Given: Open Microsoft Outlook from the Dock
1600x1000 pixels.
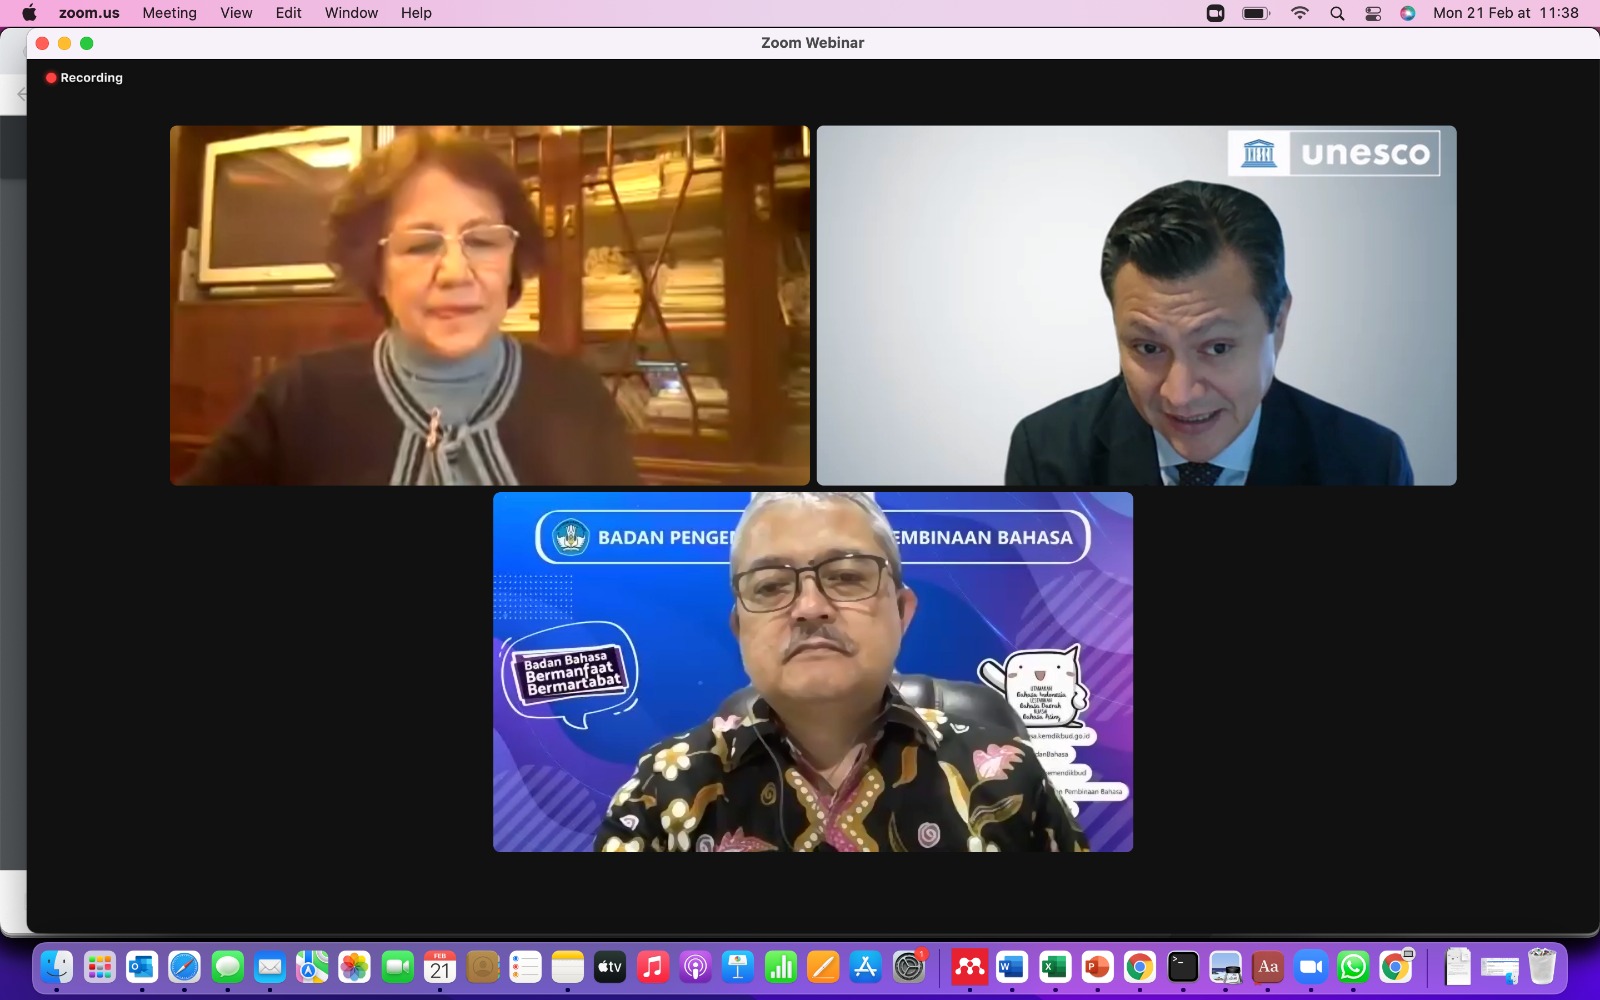Looking at the screenshot, I should [x=142, y=967].
